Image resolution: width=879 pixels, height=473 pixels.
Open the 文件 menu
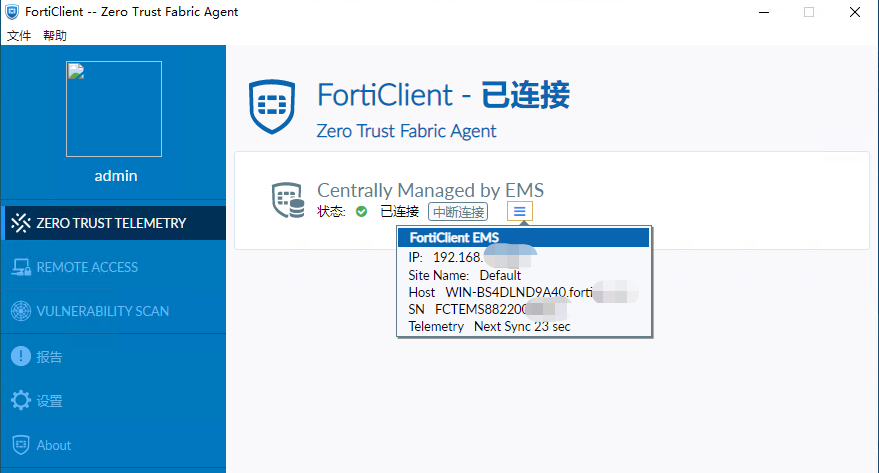coord(19,35)
